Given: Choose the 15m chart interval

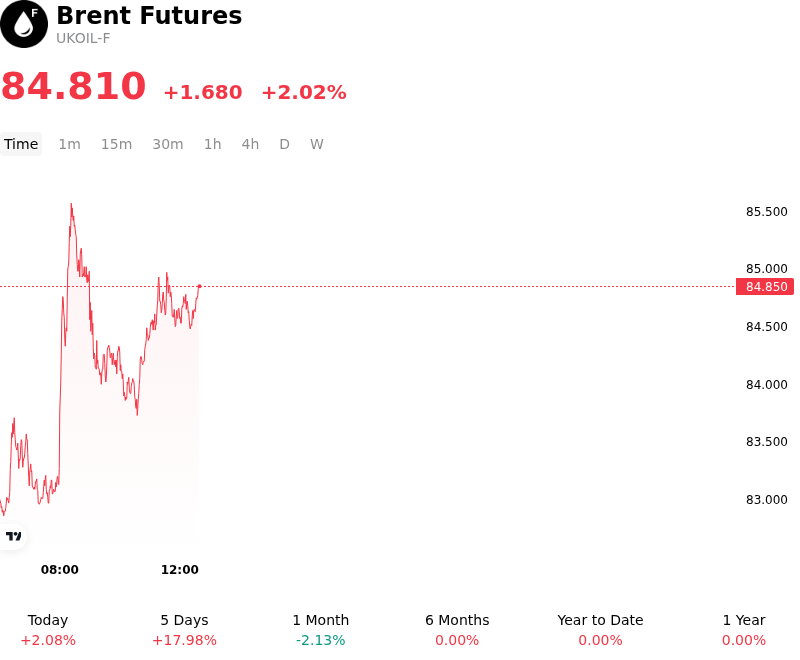Looking at the screenshot, I should point(116,144).
